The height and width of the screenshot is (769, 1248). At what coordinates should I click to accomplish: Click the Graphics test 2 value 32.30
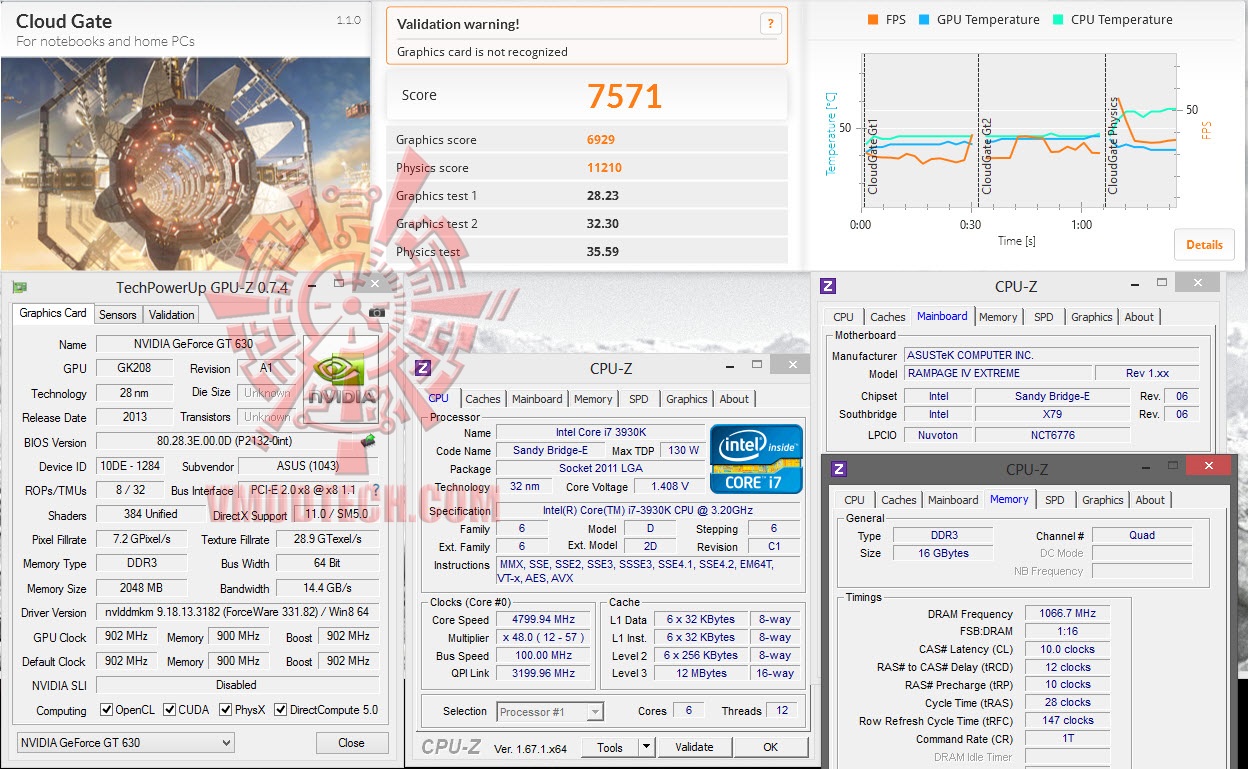(602, 224)
